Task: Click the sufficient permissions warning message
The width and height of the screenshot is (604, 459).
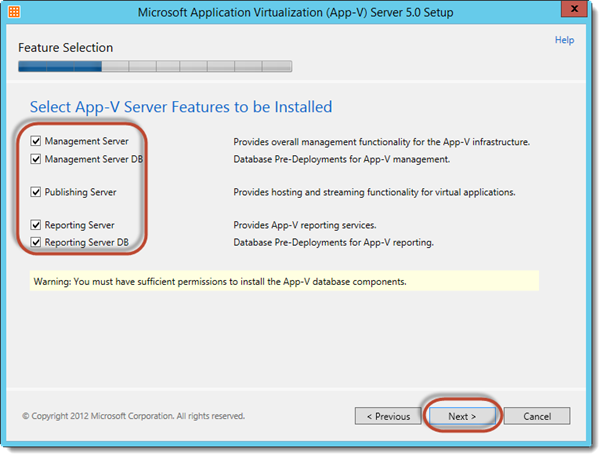Action: tap(284, 281)
